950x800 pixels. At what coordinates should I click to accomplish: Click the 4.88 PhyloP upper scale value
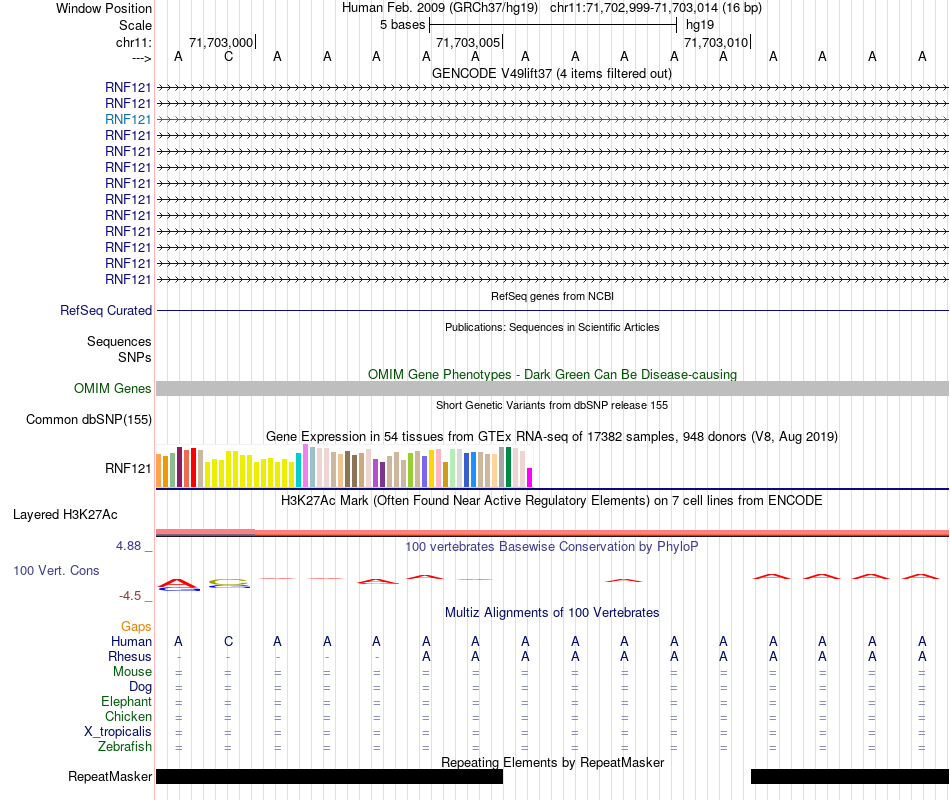pyautogui.click(x=128, y=546)
